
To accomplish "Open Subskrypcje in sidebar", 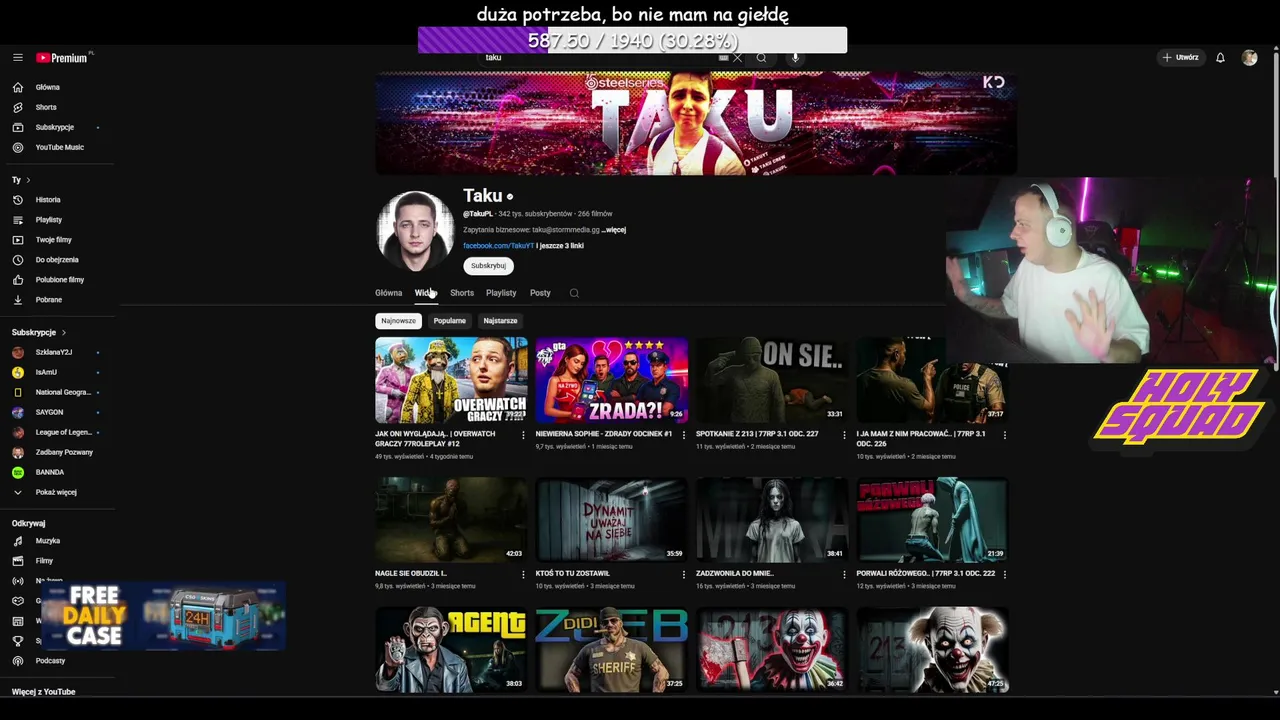I will click(x=57, y=127).
